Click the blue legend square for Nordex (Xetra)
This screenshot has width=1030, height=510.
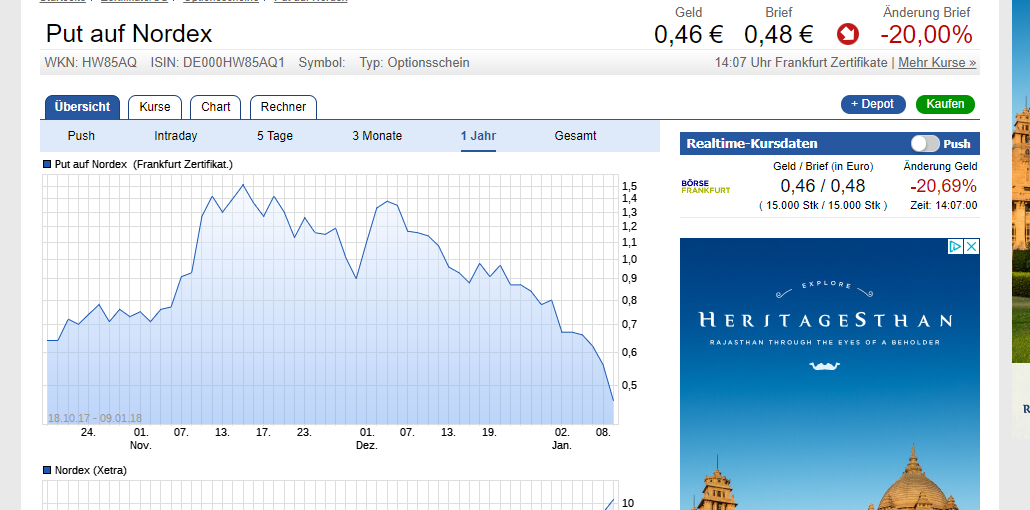coord(47,471)
